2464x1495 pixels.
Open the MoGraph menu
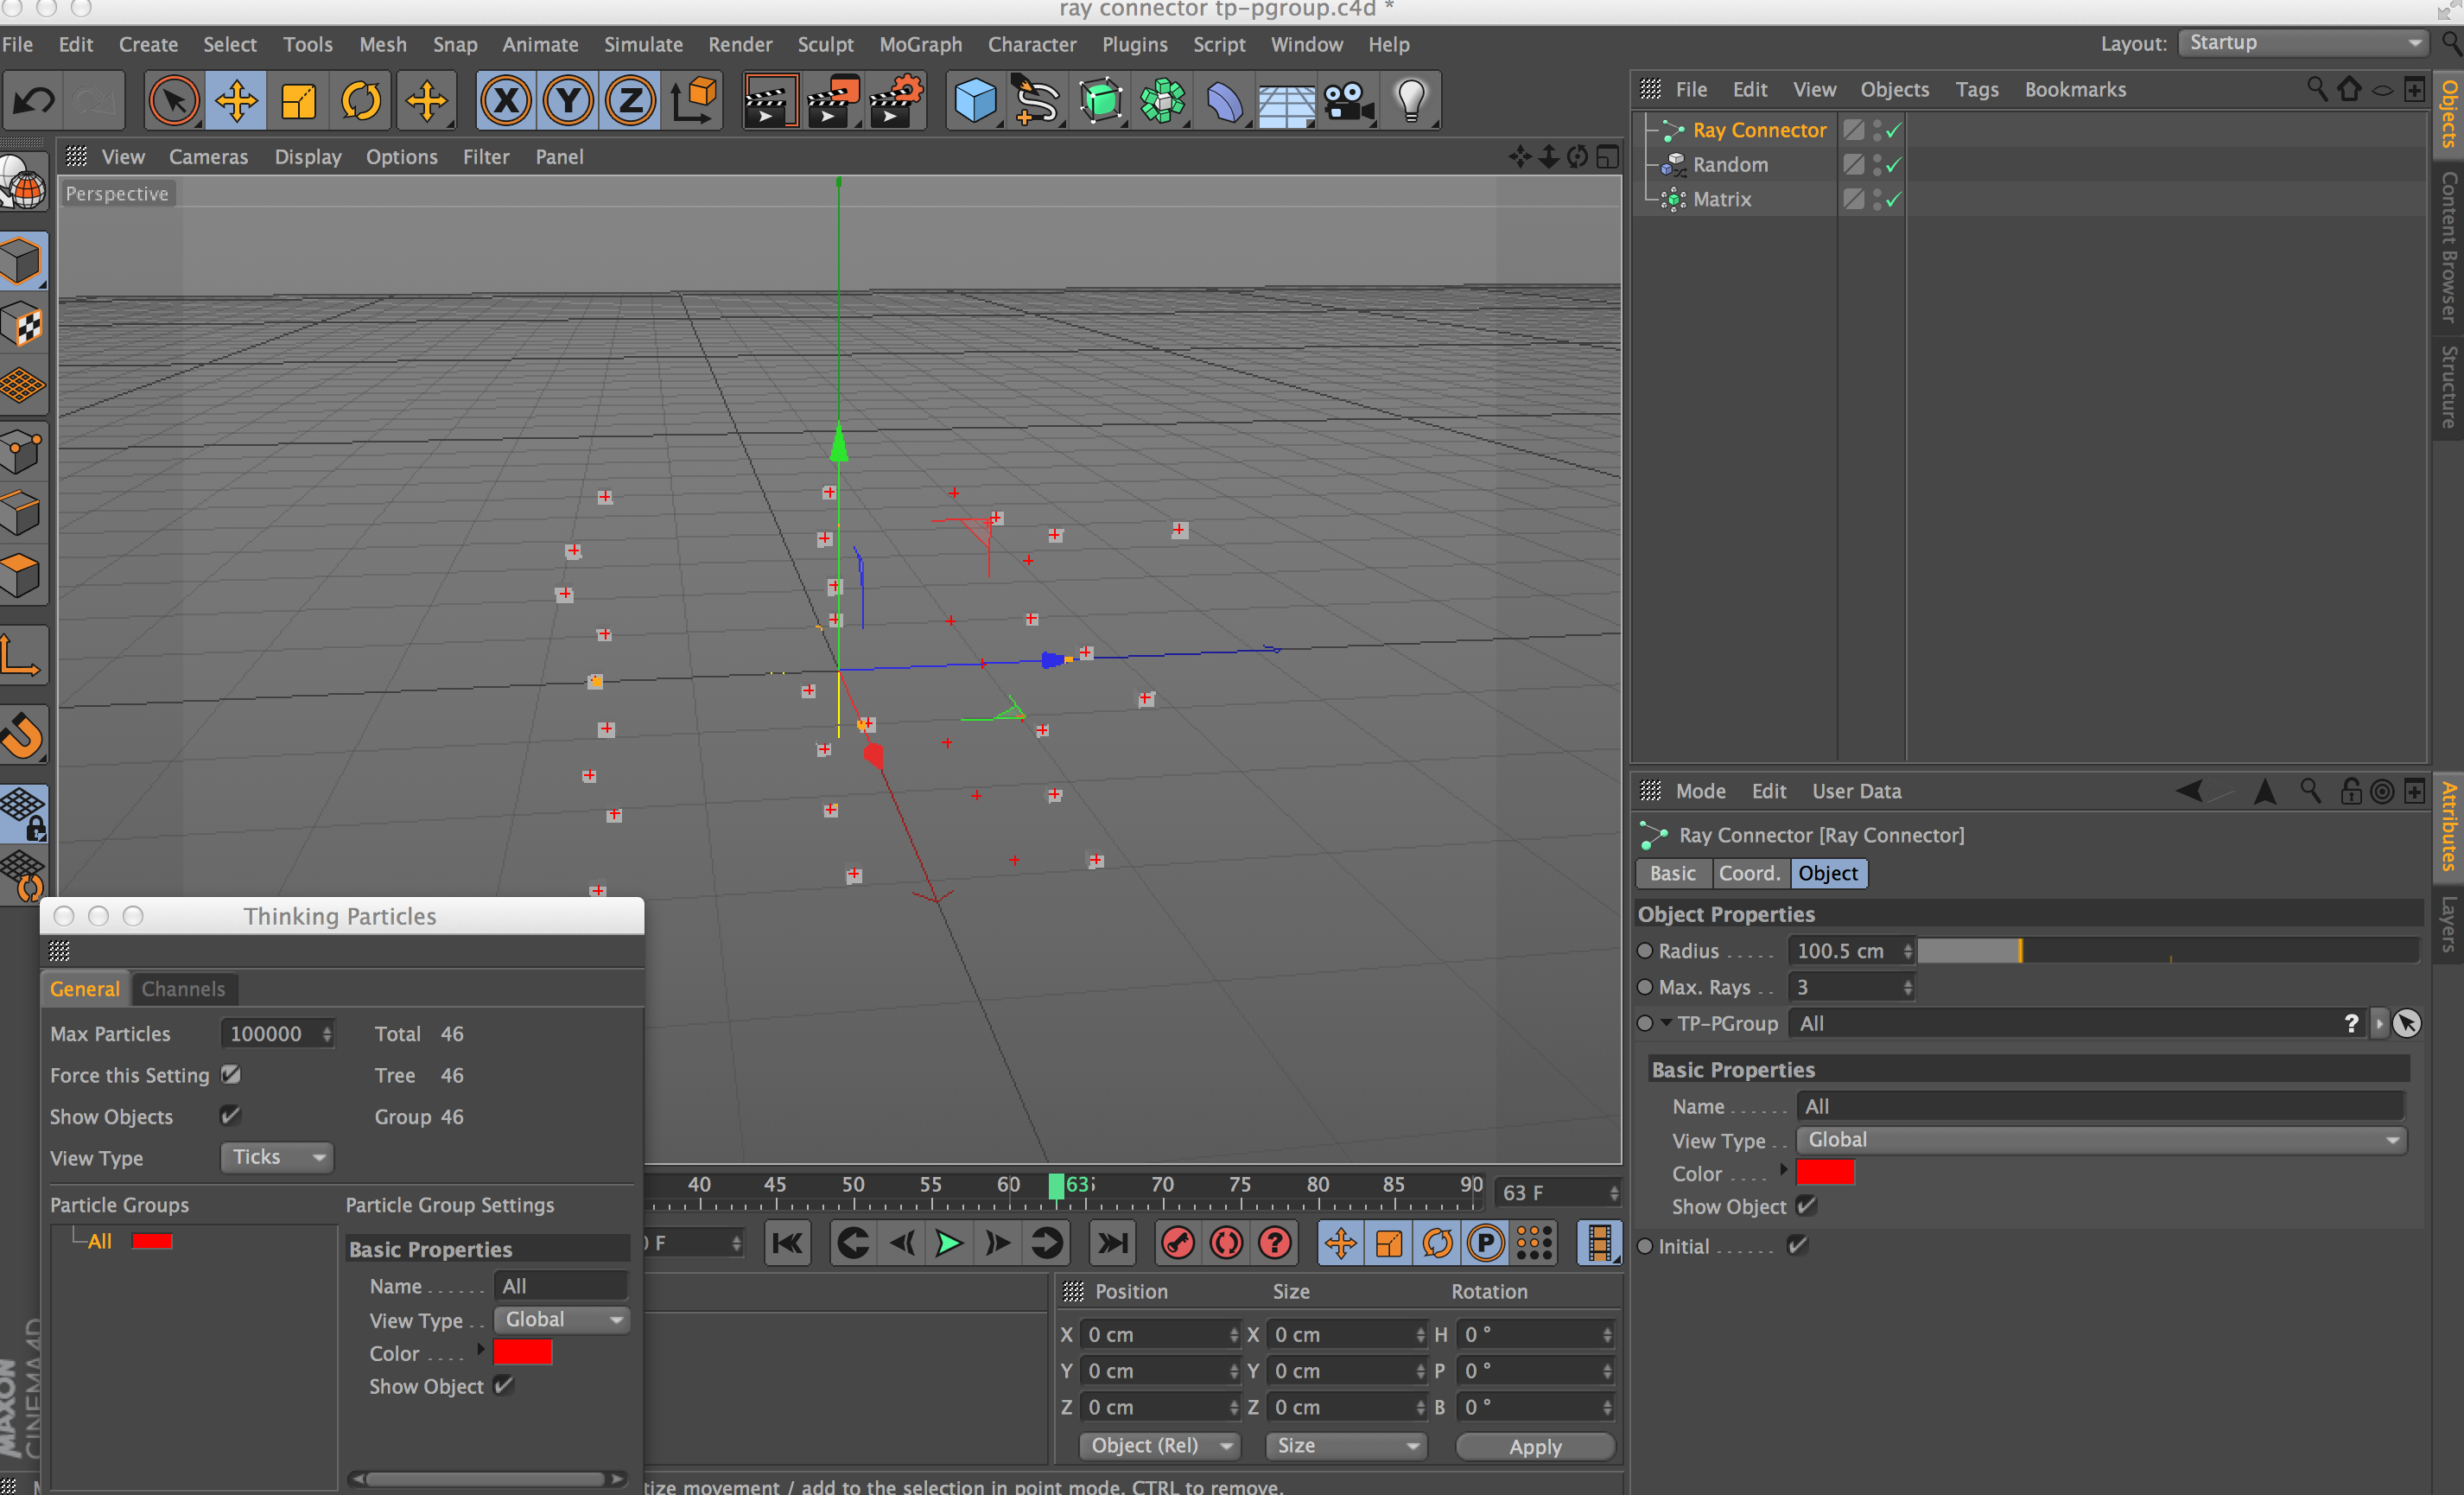click(x=920, y=44)
